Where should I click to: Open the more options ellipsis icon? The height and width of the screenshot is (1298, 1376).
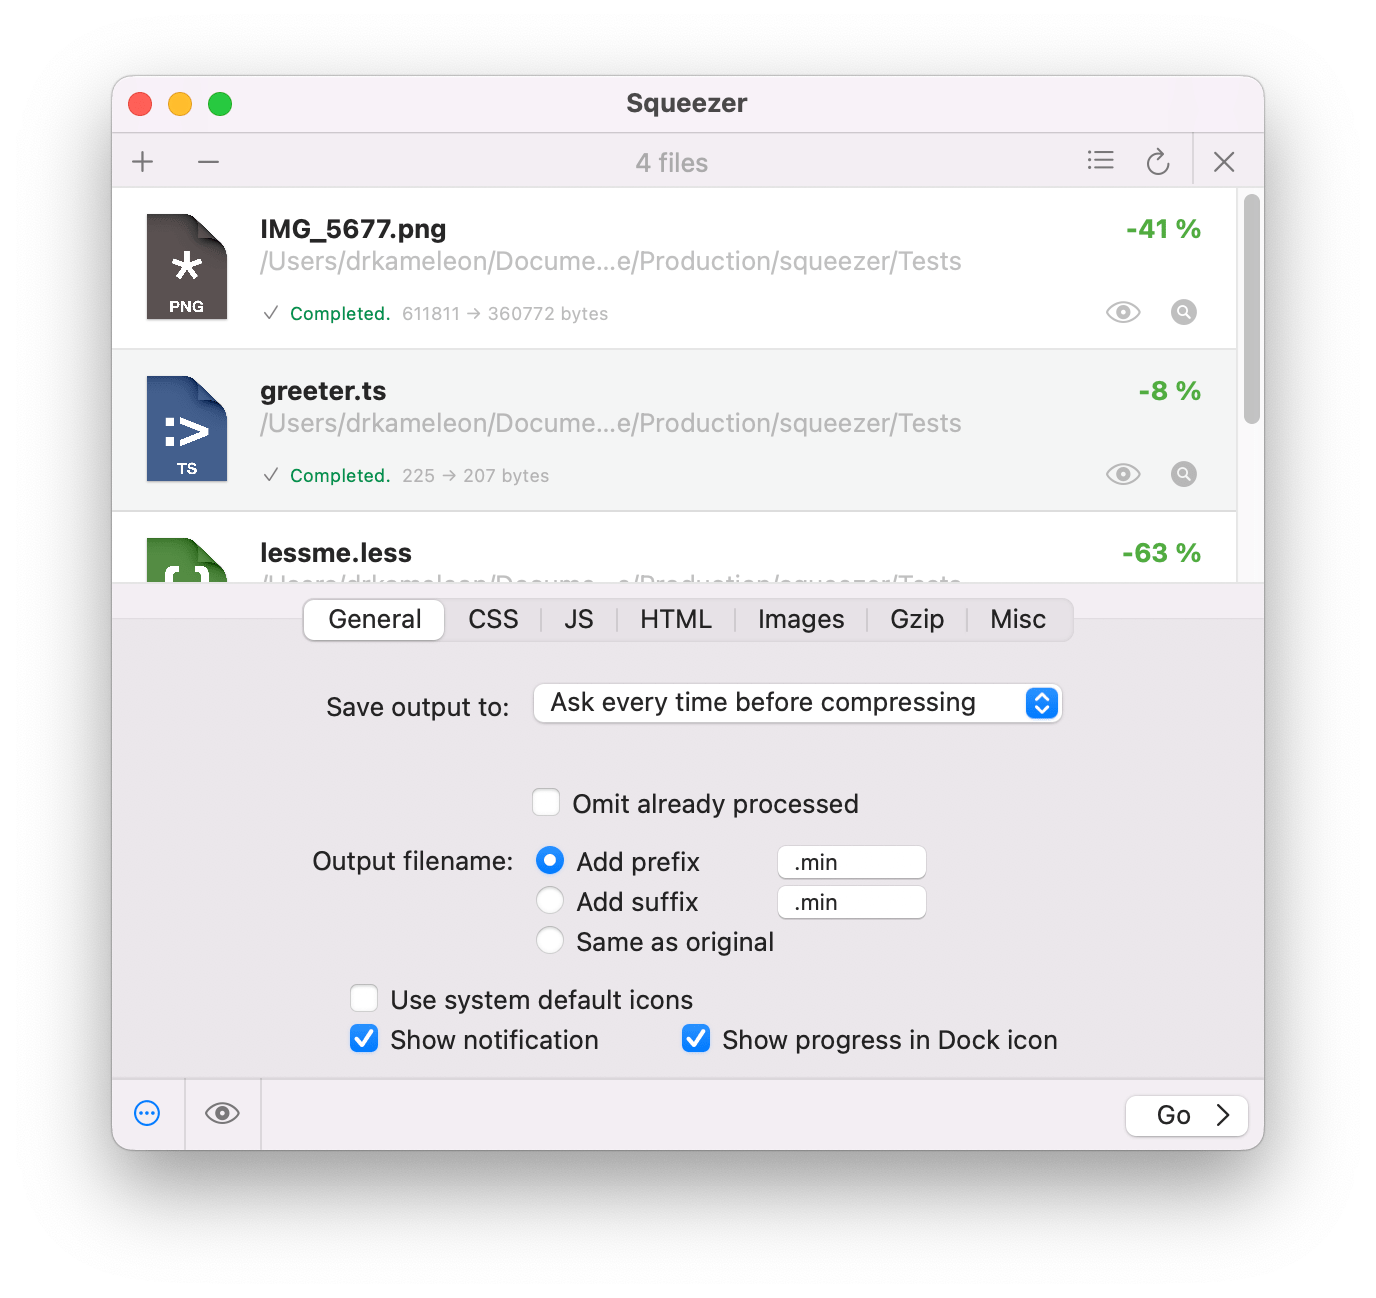(147, 1113)
